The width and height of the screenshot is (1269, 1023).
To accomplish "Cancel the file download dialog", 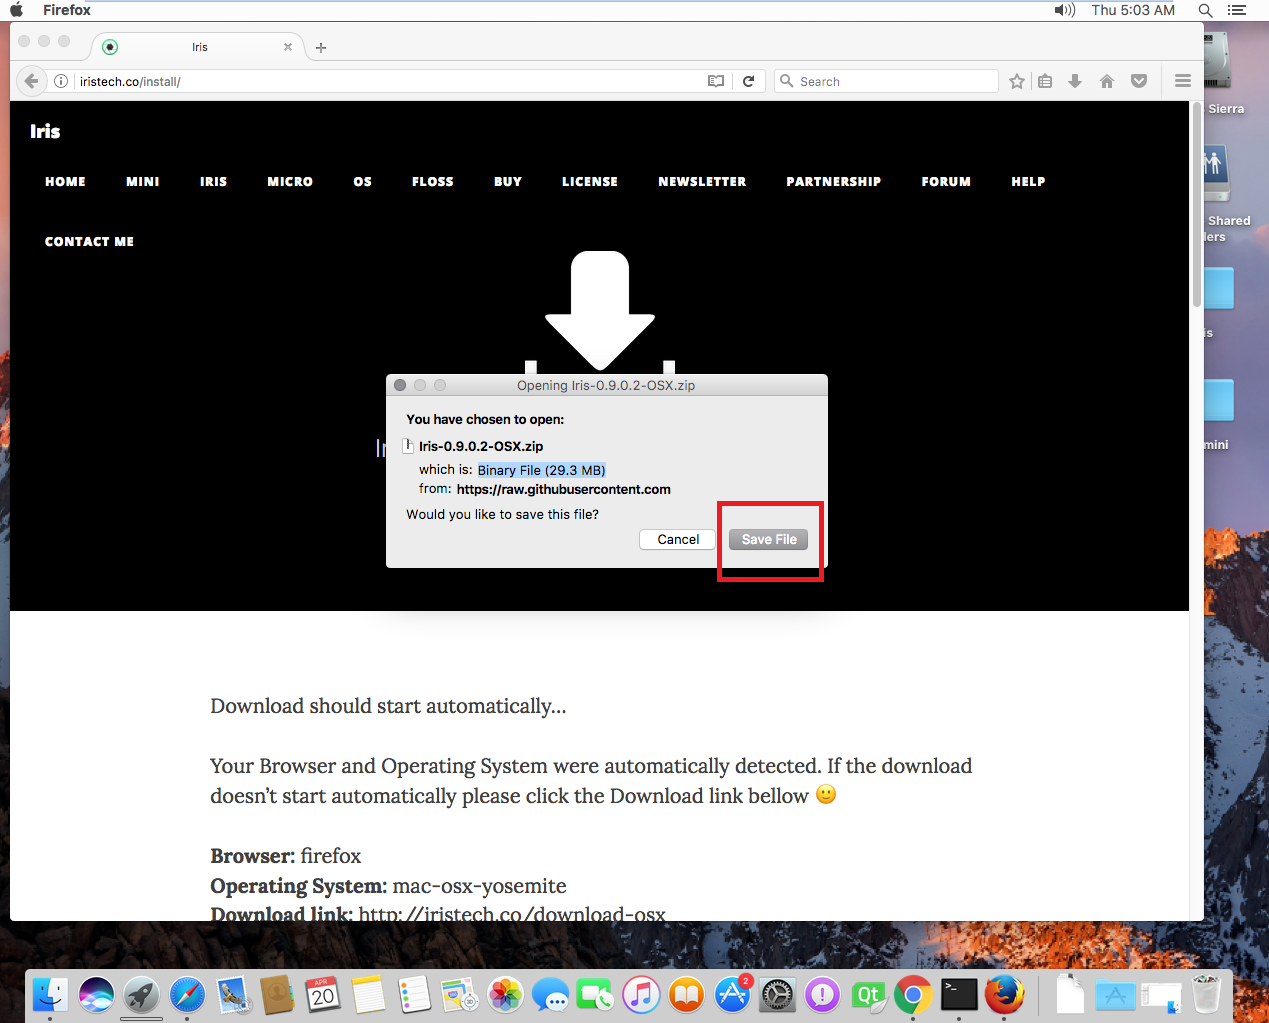I will click(x=678, y=539).
